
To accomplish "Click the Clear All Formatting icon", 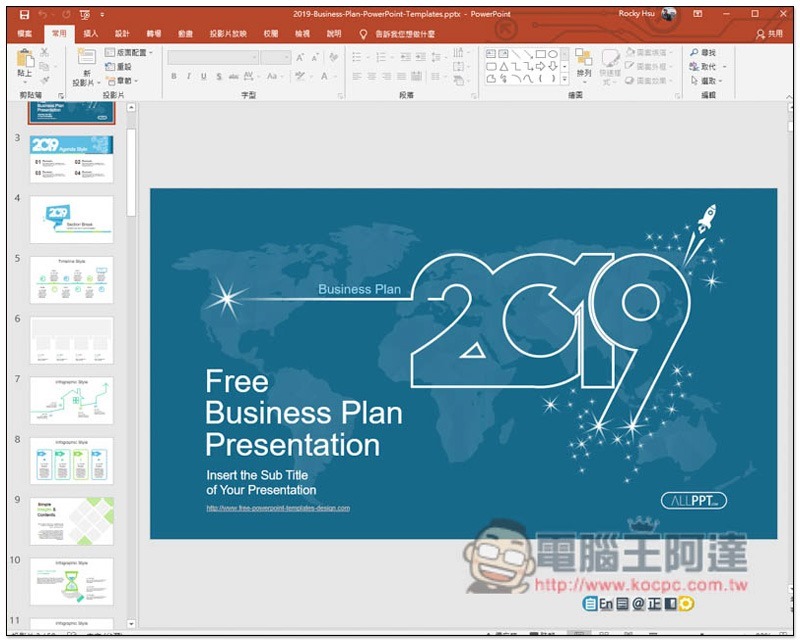I will 334,57.
